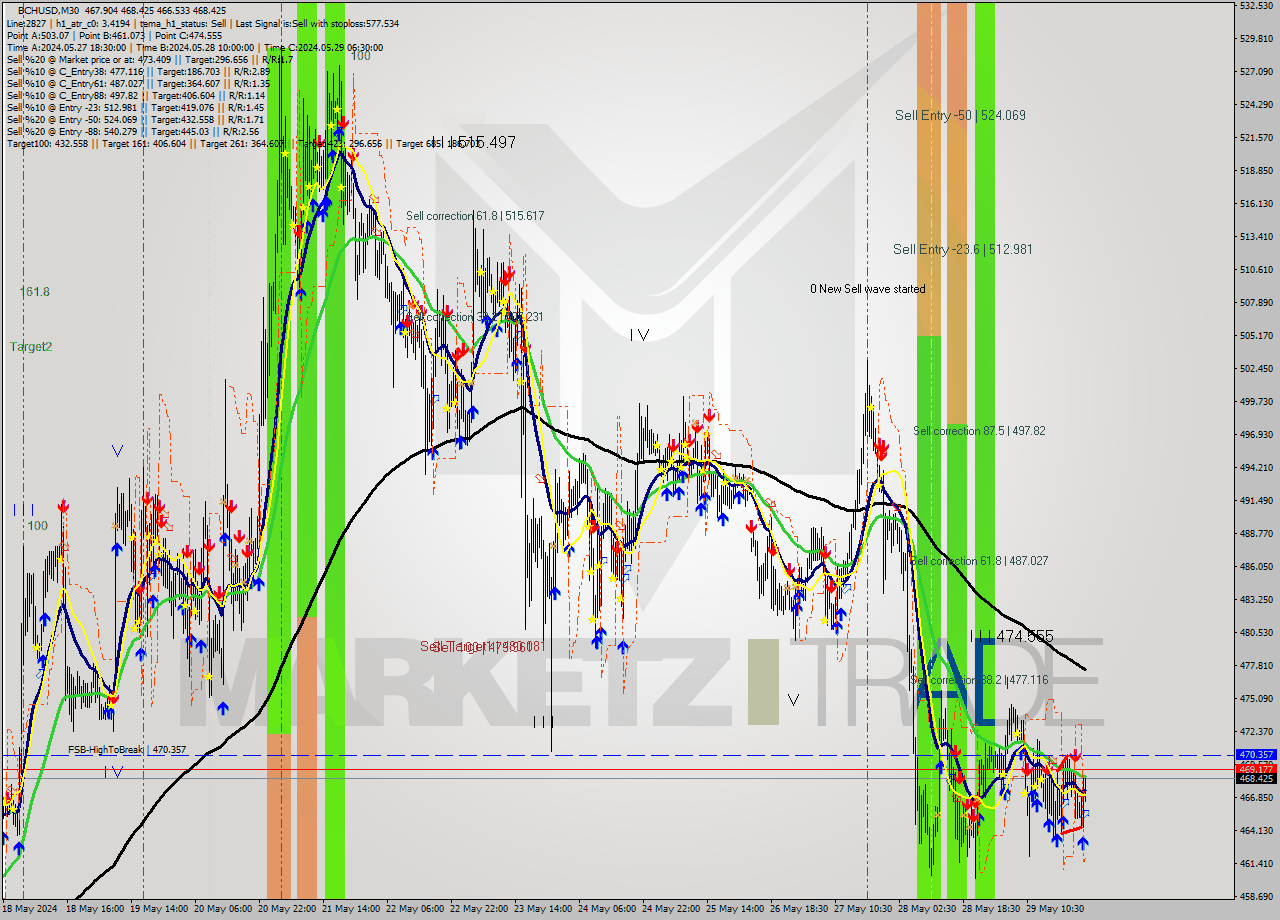This screenshot has height=920, width=1280.
Task: Click 'Sell %20 @ Entry -88: 540.279' line
Action: [x=133, y=131]
